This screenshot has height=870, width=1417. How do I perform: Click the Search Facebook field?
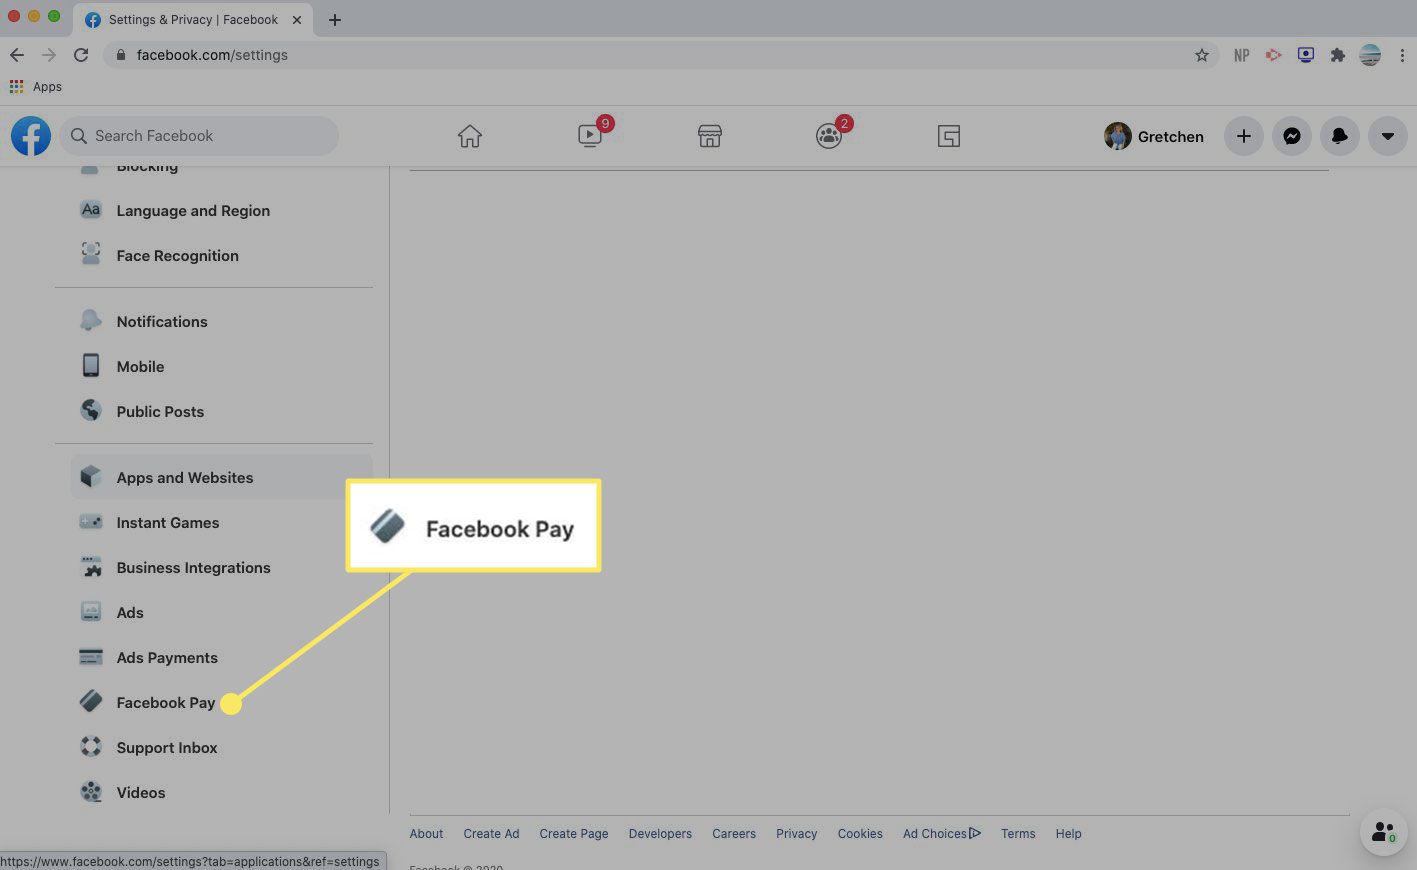(x=200, y=136)
